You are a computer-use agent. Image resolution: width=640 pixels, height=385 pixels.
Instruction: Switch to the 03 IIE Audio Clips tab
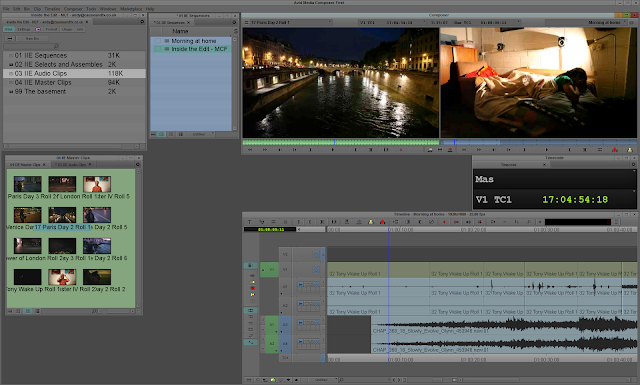70,165
